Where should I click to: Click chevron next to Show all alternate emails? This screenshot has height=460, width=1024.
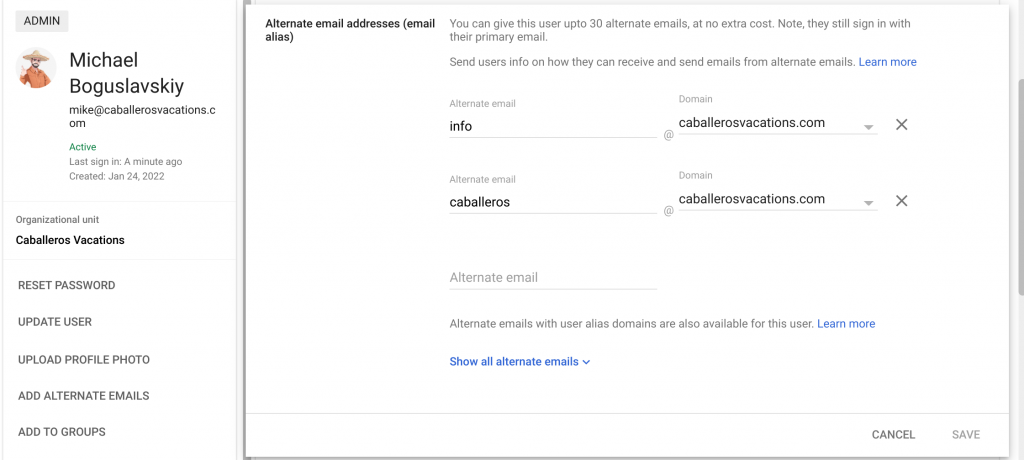pos(586,362)
